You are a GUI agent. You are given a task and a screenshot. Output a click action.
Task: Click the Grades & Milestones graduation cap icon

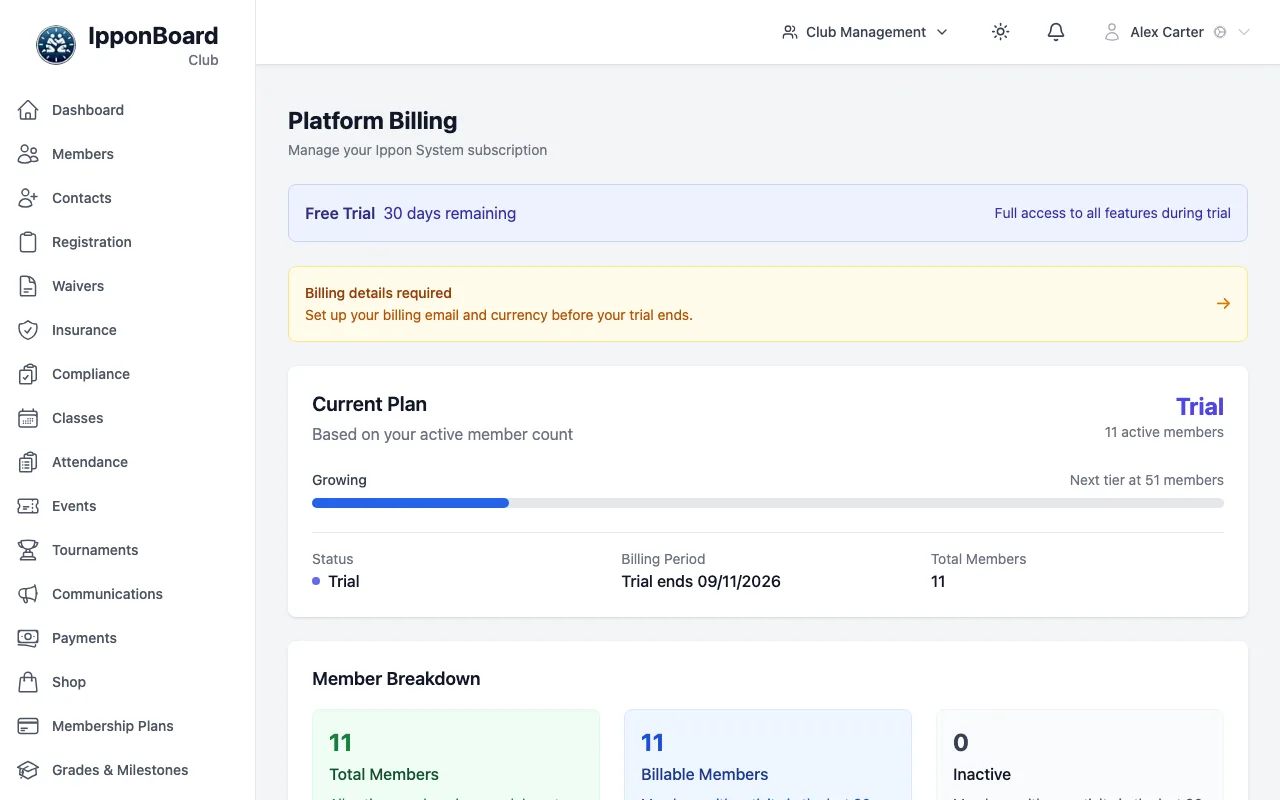(x=28, y=770)
